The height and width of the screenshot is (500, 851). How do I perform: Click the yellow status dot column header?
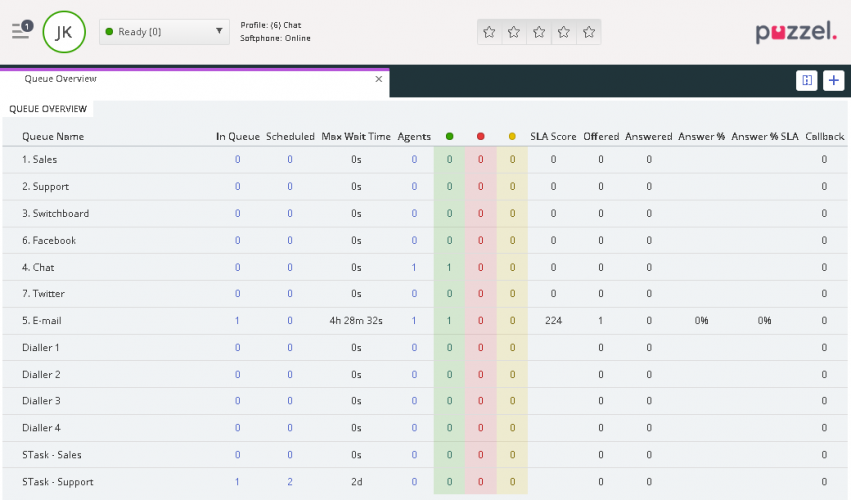click(512, 136)
